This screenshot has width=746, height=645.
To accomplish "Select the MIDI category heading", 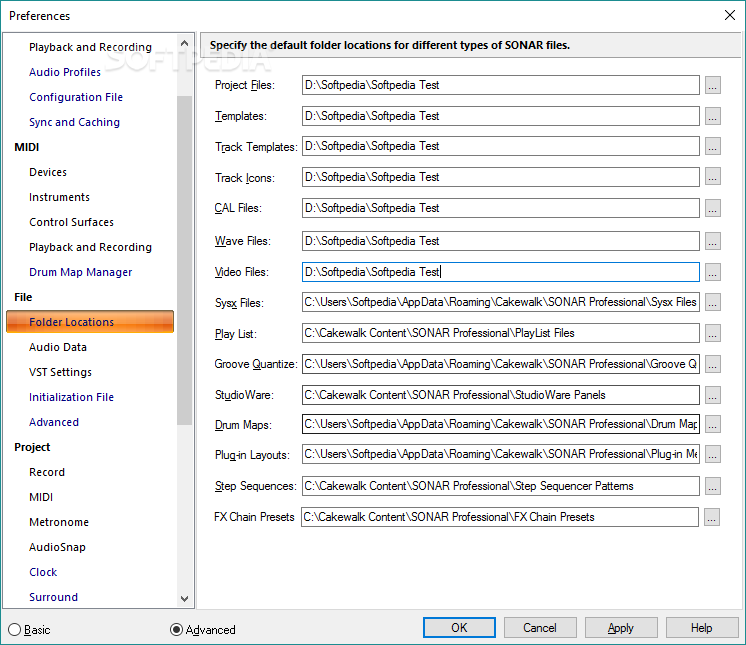I will [27, 147].
